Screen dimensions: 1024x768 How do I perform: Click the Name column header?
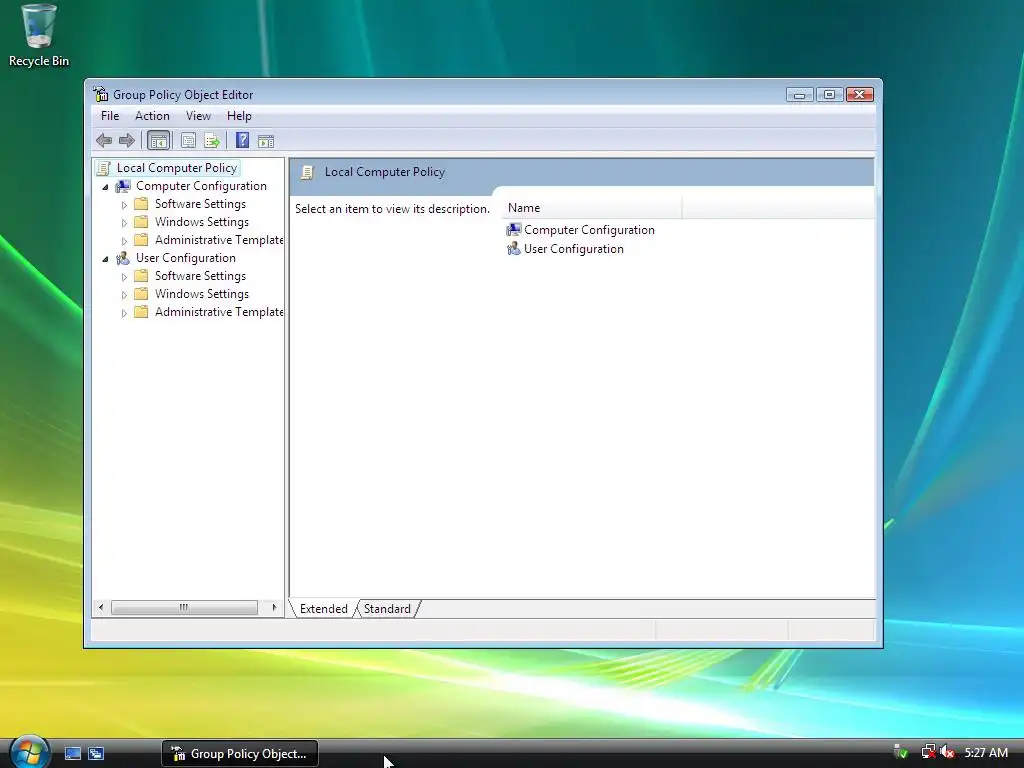tap(592, 208)
